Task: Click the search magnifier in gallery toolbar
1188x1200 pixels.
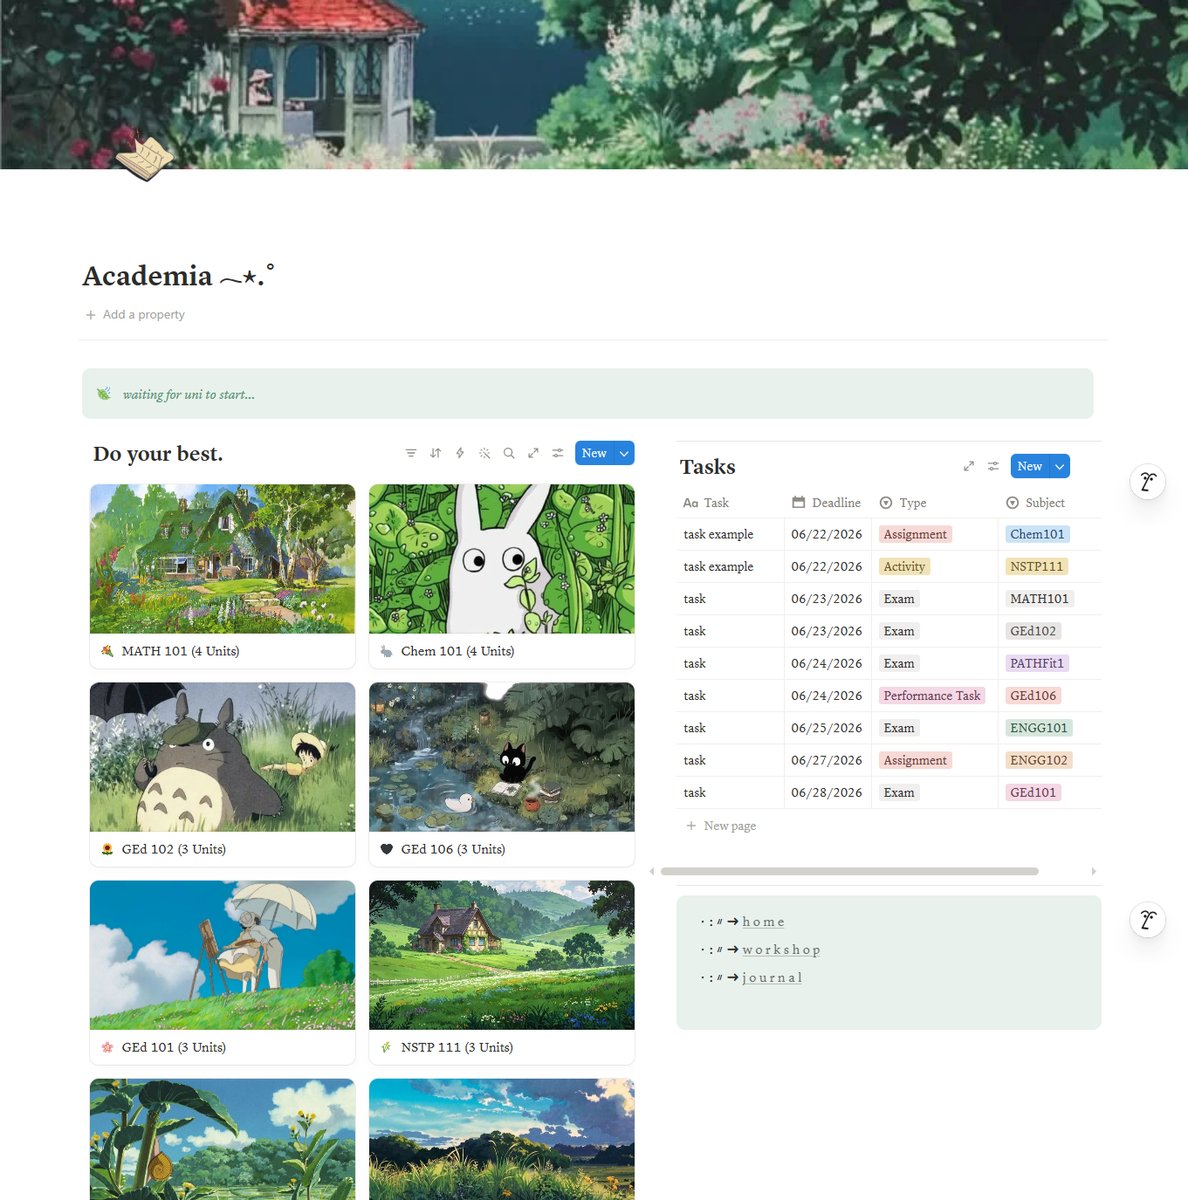Action: (x=509, y=453)
